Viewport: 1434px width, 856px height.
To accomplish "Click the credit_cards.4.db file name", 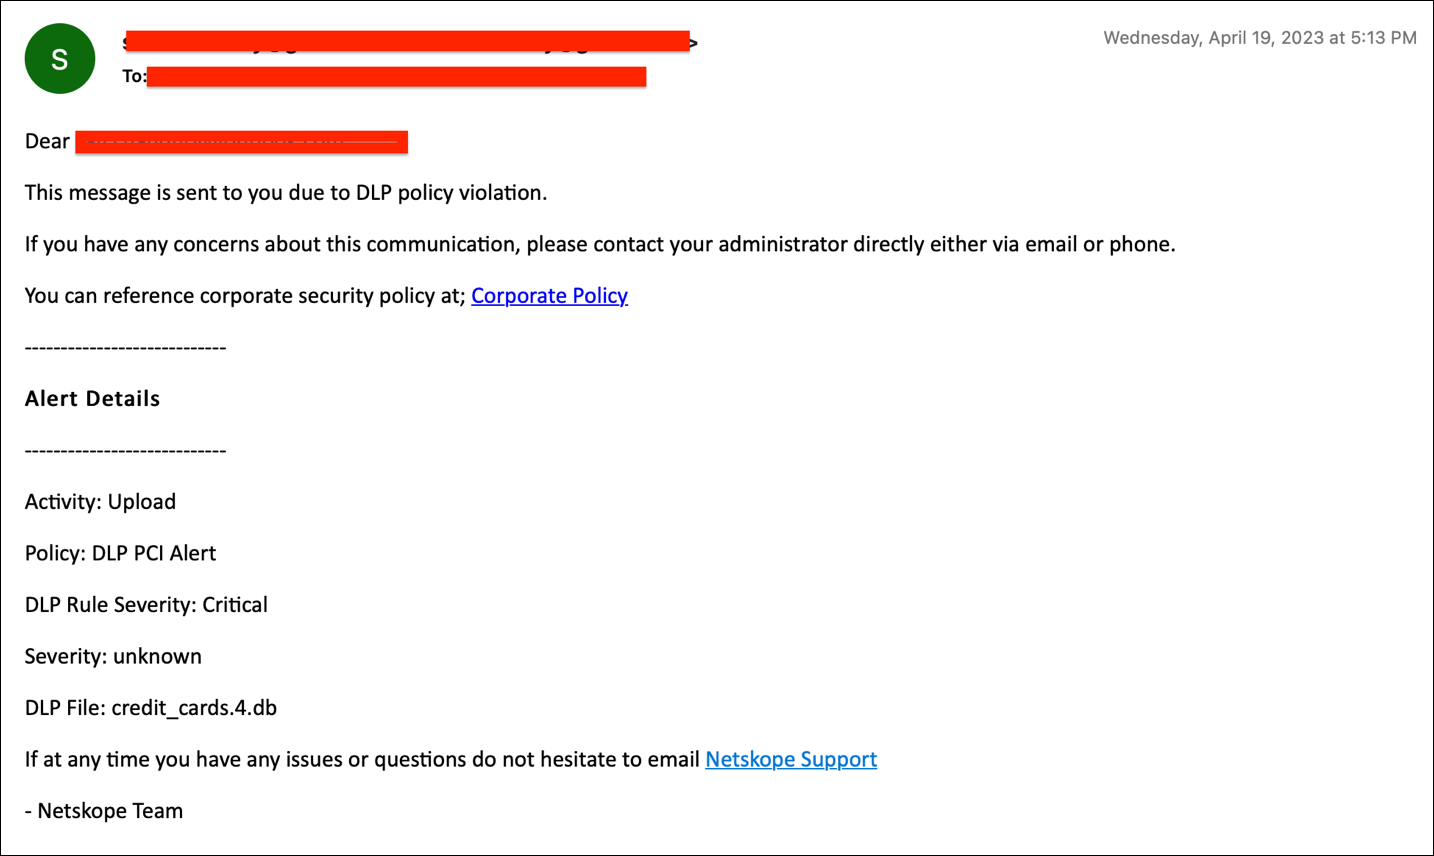I will [x=194, y=708].
